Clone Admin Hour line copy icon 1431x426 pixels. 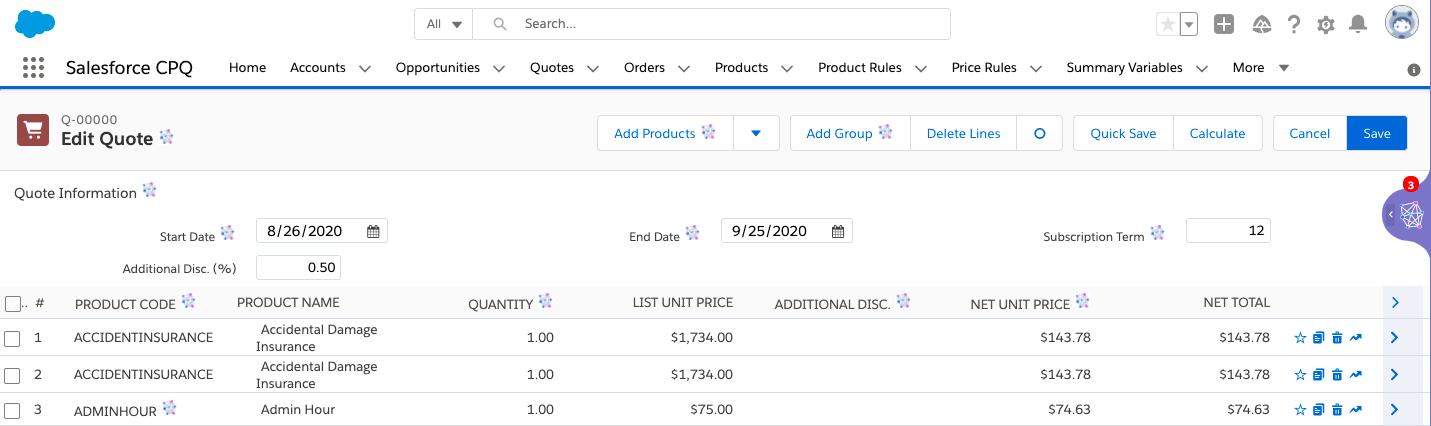point(1319,410)
